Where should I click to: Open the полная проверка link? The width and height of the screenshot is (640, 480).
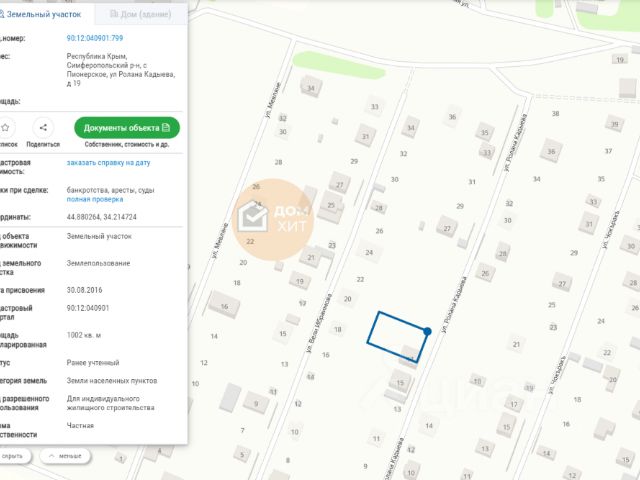(95, 200)
